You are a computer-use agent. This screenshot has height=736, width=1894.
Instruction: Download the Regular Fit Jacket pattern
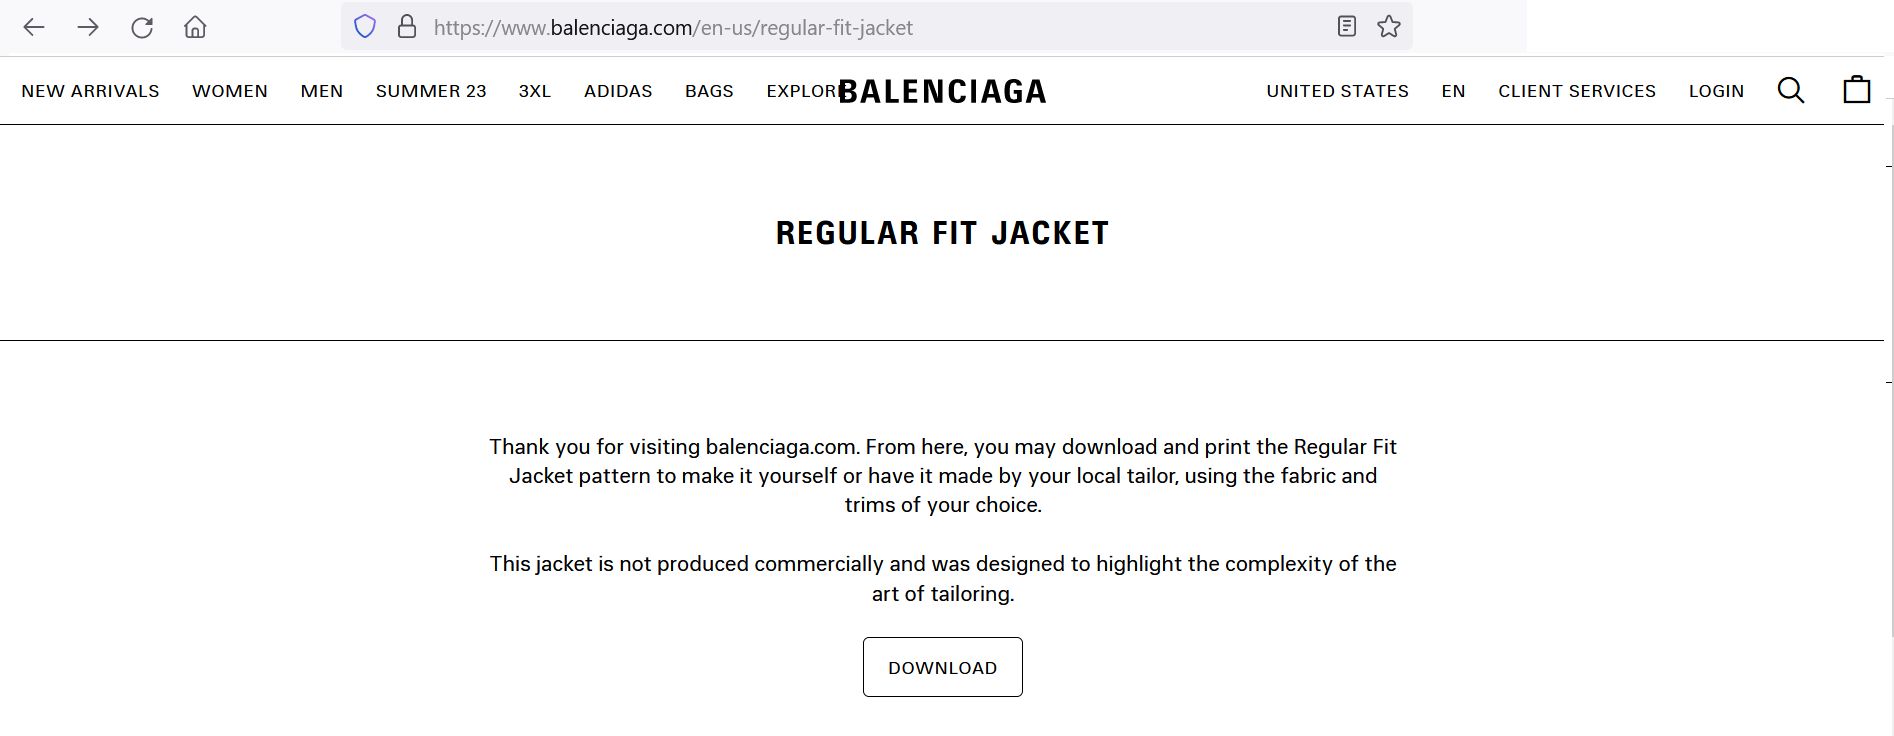(x=942, y=667)
